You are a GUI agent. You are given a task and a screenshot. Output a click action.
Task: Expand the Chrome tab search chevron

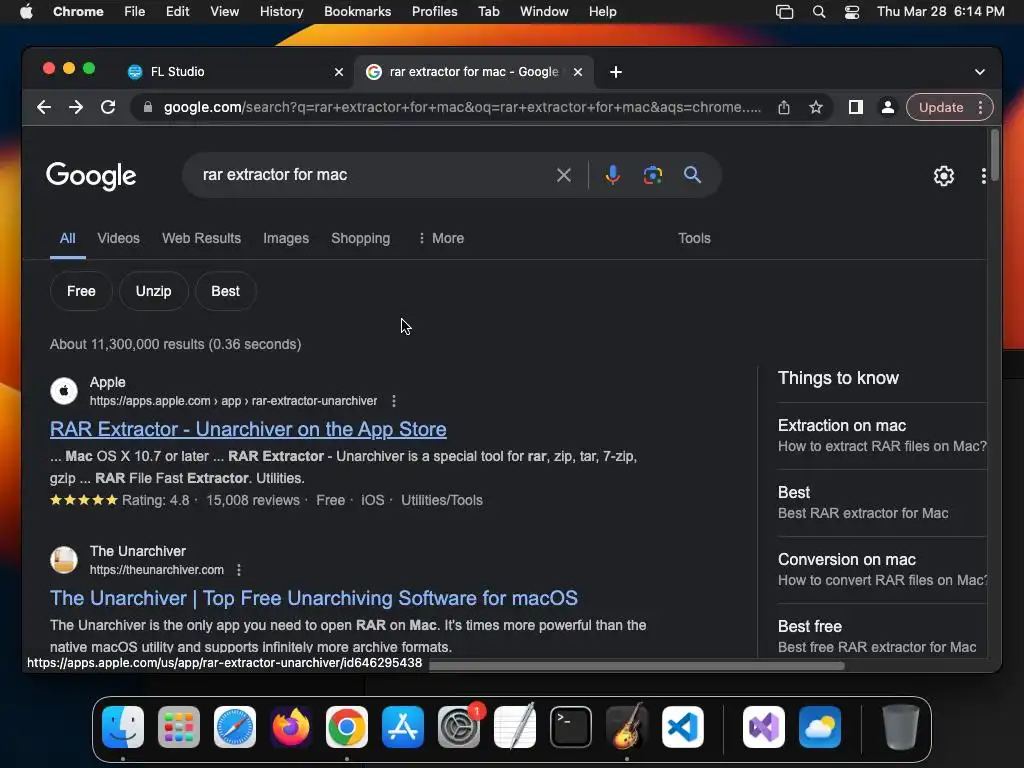(x=980, y=72)
